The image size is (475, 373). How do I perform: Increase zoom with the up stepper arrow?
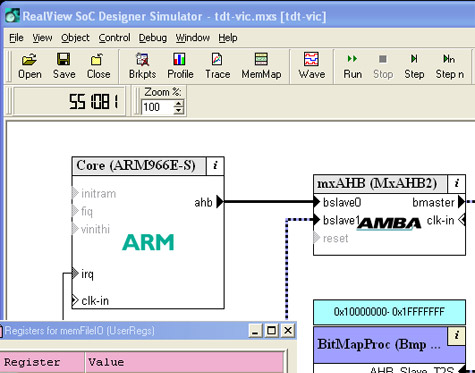[179, 104]
